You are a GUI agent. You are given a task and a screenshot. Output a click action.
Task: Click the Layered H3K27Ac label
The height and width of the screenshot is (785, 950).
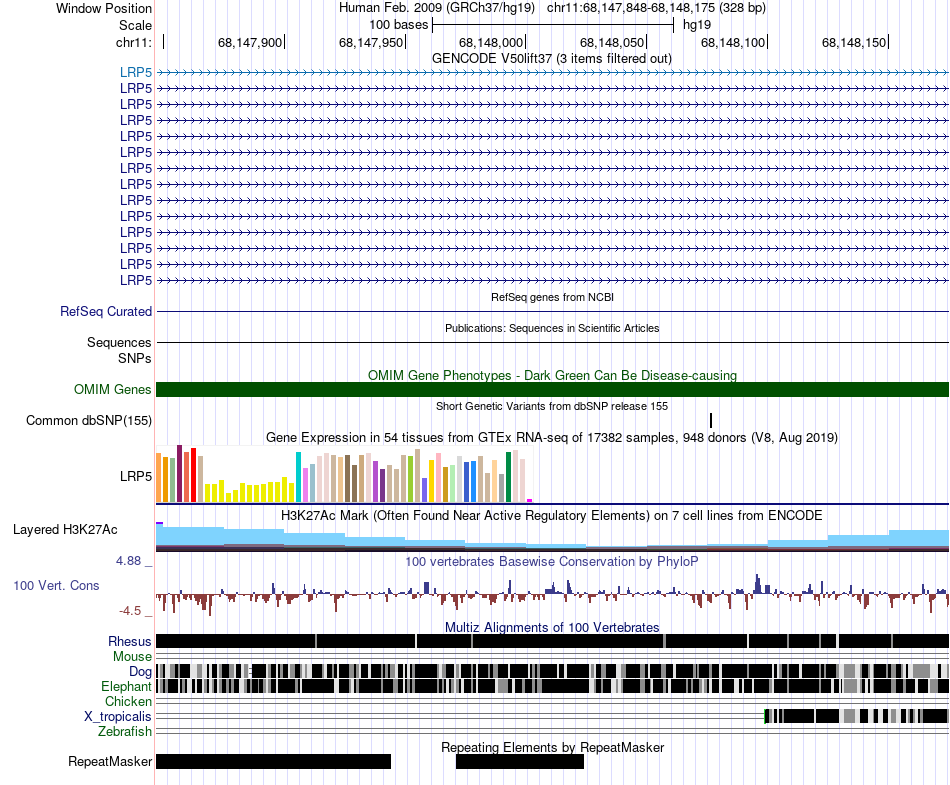pyautogui.click(x=65, y=529)
